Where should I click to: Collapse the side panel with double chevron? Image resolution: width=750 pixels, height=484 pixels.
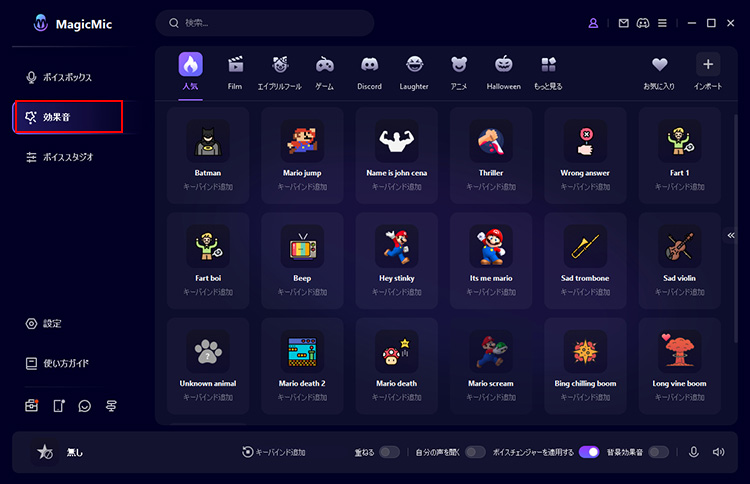731,235
